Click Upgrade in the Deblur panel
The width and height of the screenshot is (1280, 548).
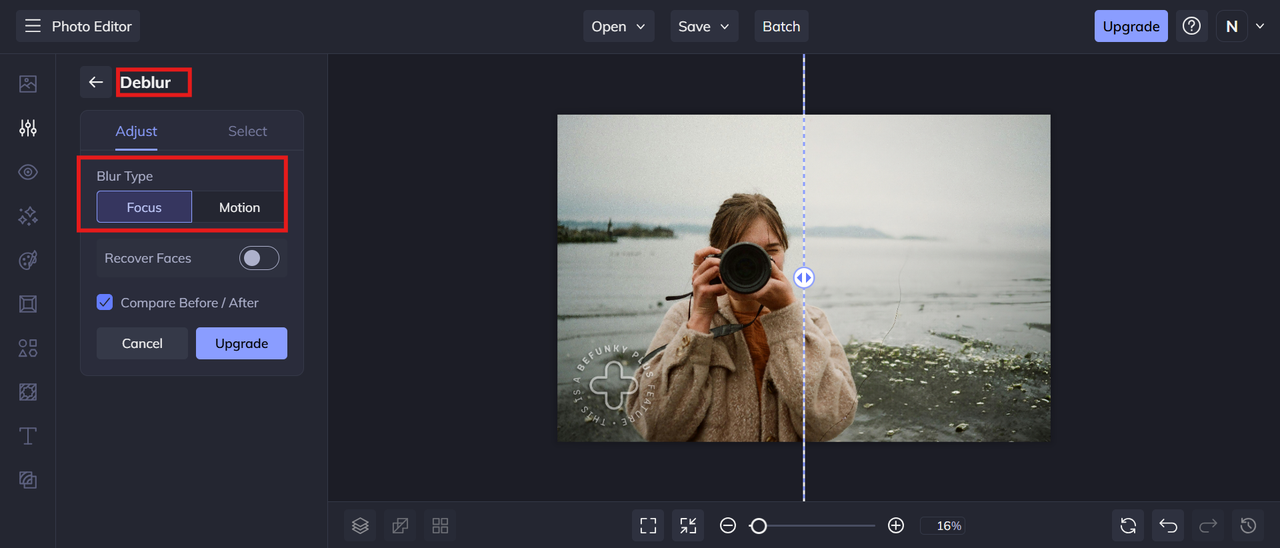click(241, 343)
